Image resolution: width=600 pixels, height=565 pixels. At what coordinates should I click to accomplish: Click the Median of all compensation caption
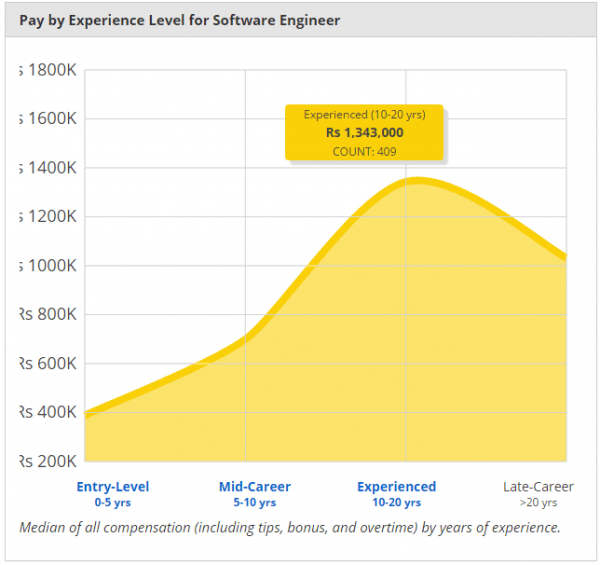[290, 527]
